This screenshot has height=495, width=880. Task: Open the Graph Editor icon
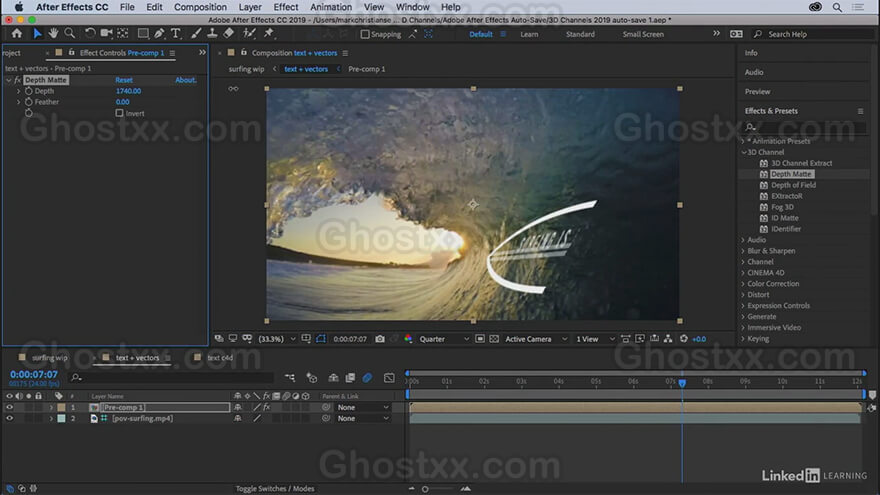[x=389, y=378]
